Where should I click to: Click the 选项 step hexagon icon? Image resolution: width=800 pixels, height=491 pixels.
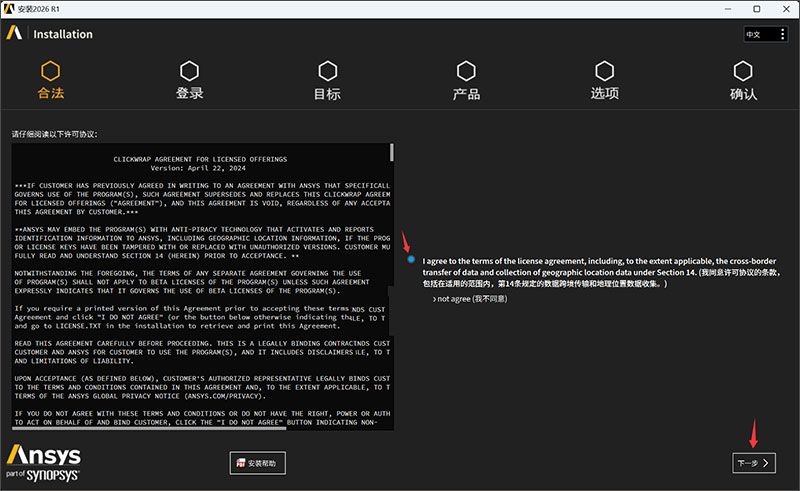[x=605, y=71]
